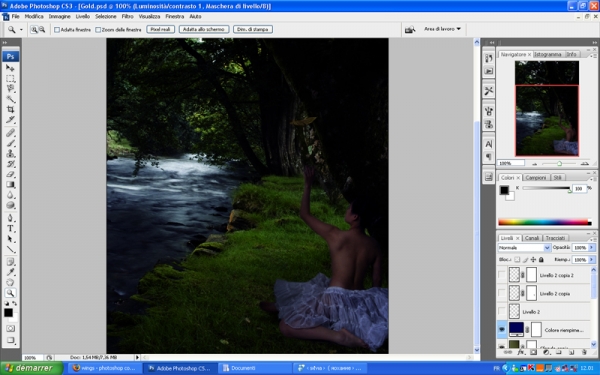The width and height of the screenshot is (600, 375).
Task: Add a layer style (fx)
Action: 520,352
